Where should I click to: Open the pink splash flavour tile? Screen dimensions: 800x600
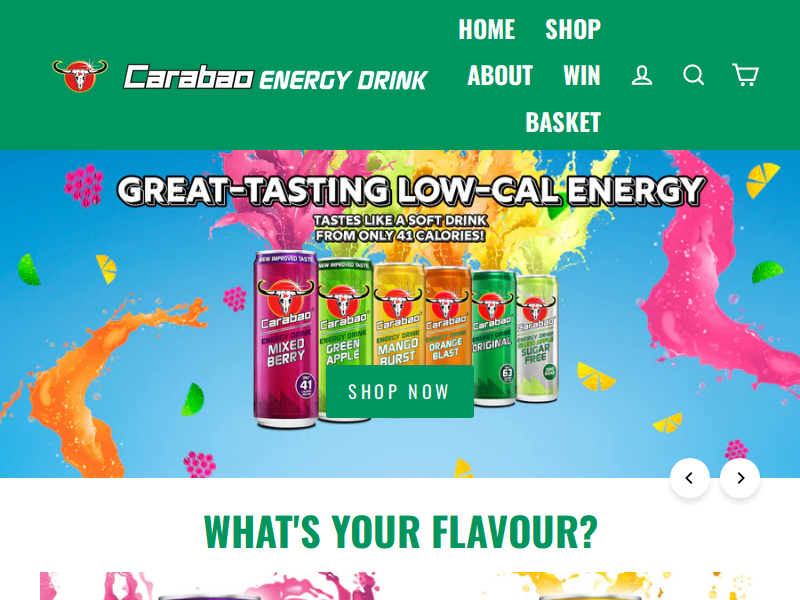(x=210, y=586)
